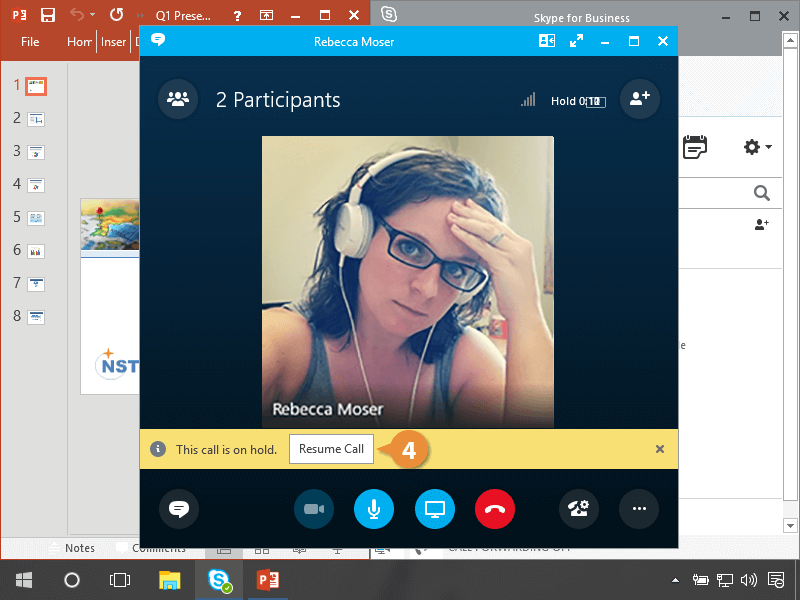Screen dimensions: 800x600
Task: Click the Resume Call button
Action: click(331, 449)
